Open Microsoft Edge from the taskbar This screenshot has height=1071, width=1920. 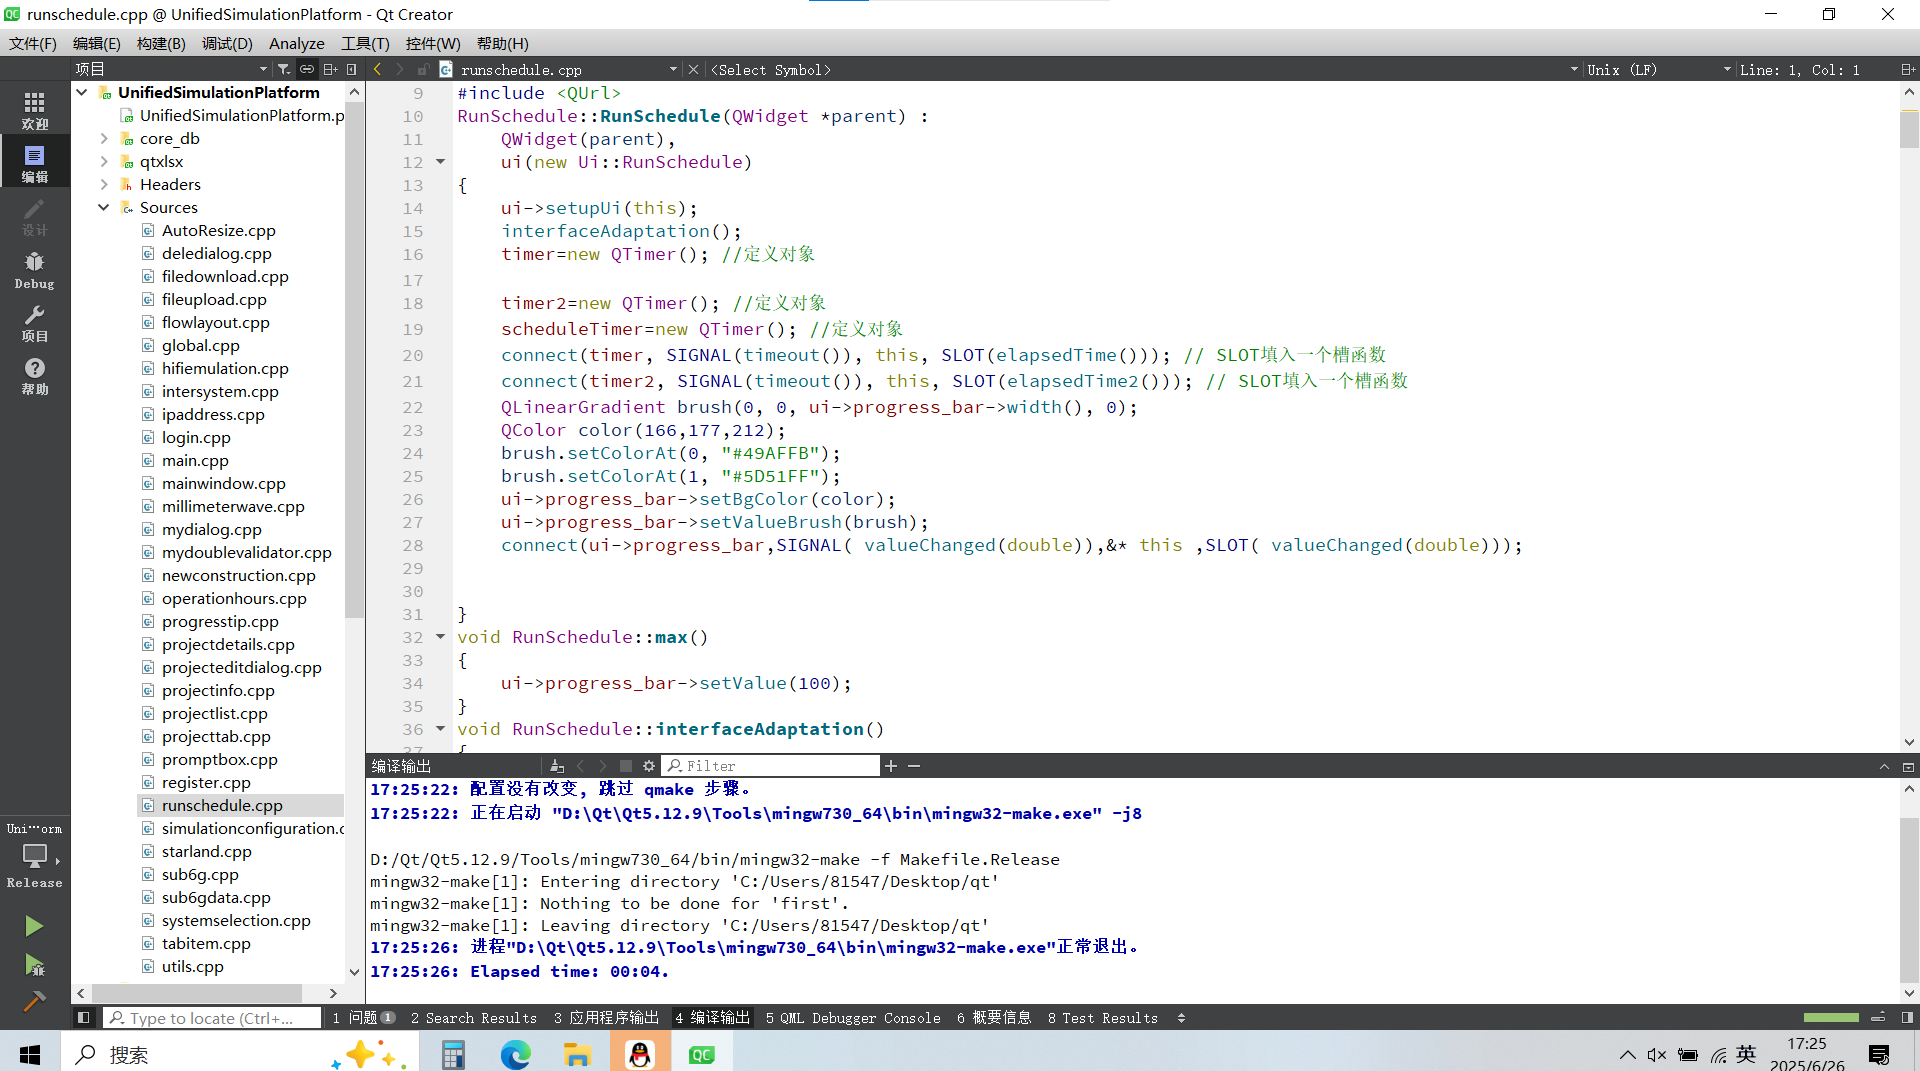coord(516,1054)
